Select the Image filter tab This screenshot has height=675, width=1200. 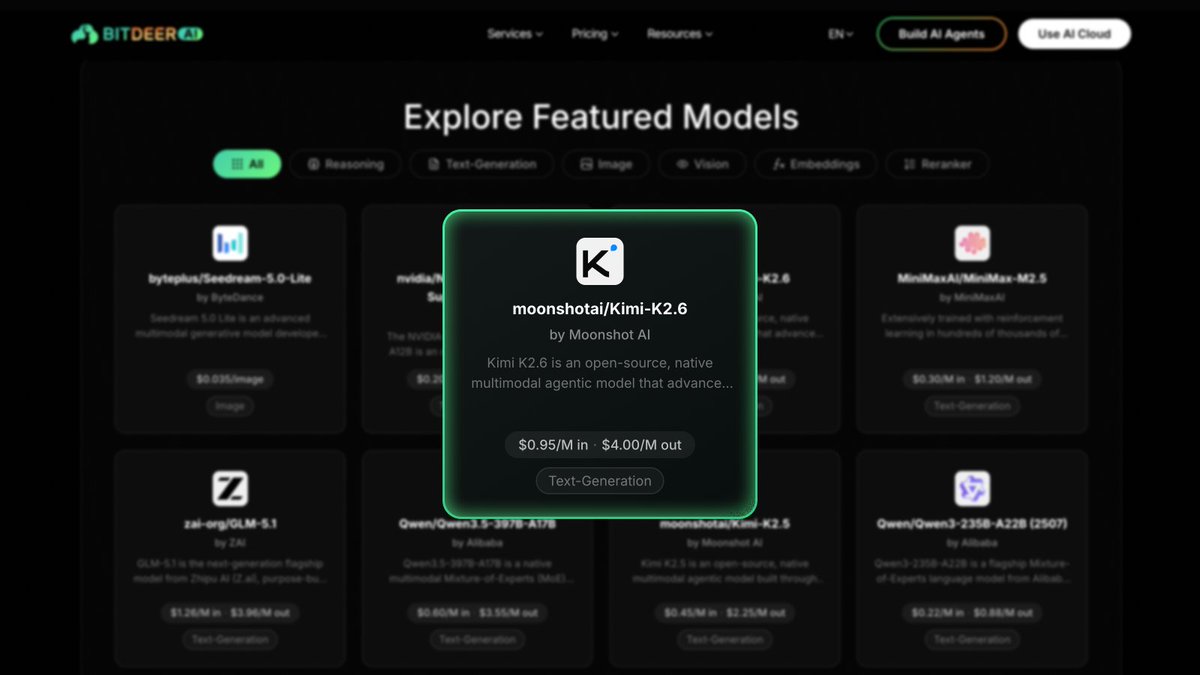605,164
